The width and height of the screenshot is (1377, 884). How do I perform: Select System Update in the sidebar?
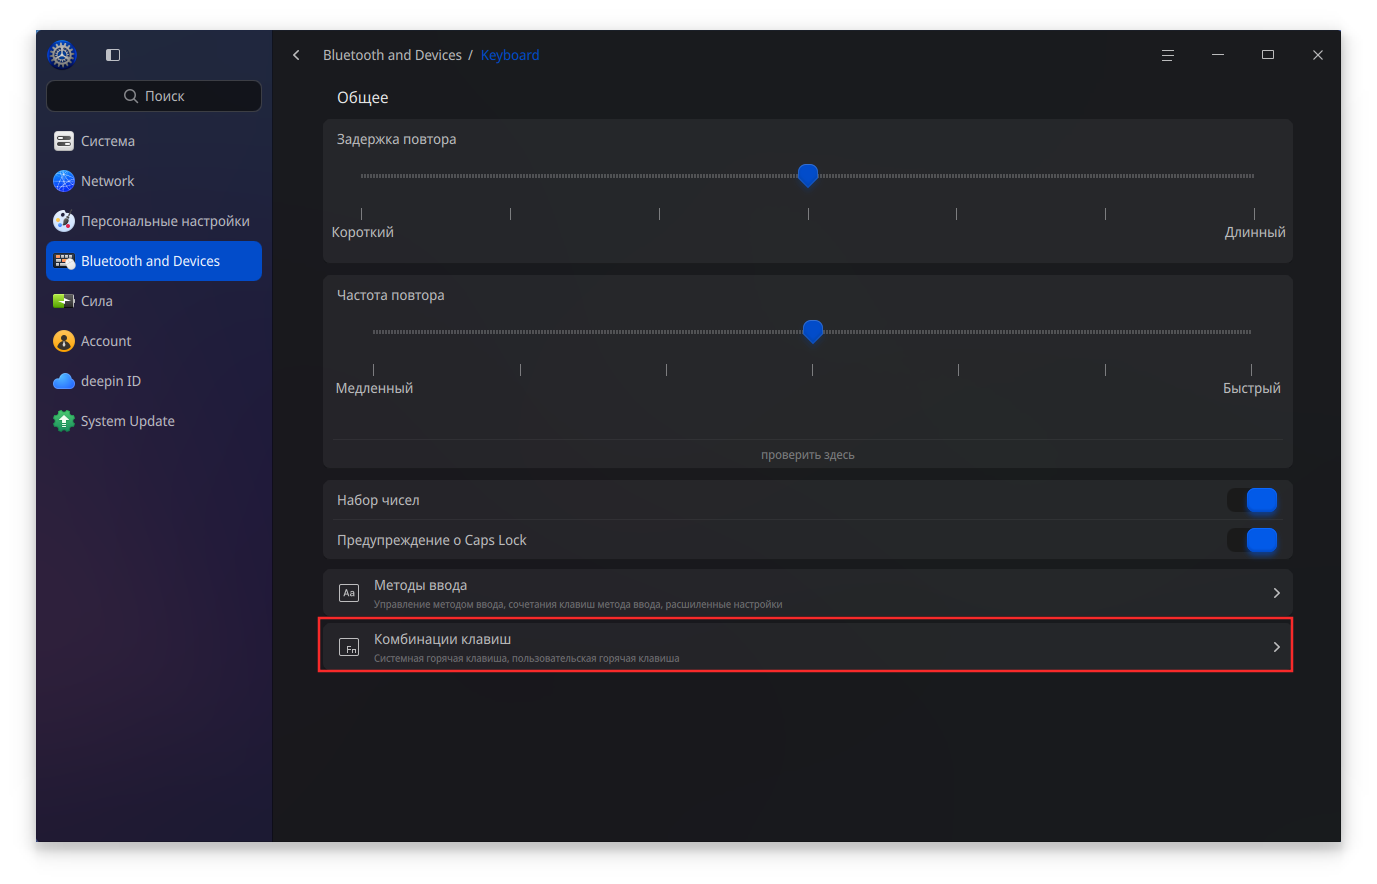click(154, 421)
